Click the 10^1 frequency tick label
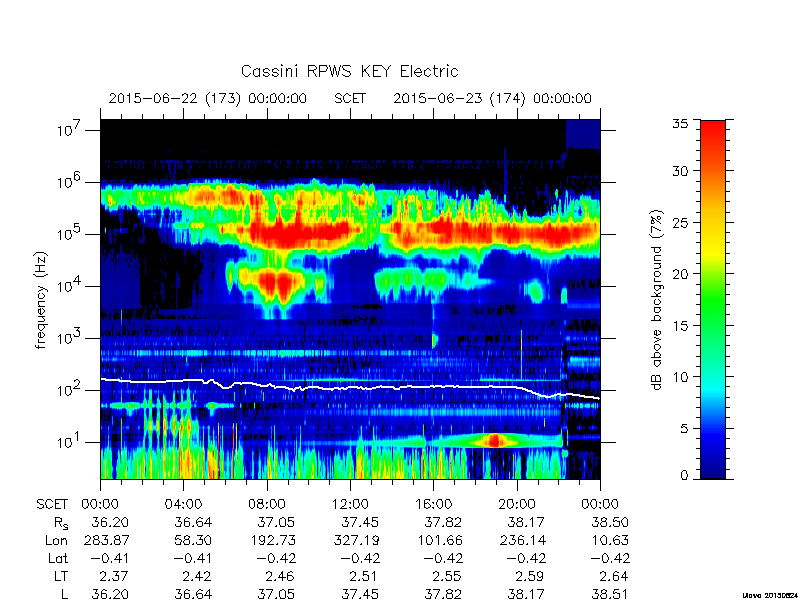This screenshot has height=600, width=800. pyautogui.click(x=69, y=441)
